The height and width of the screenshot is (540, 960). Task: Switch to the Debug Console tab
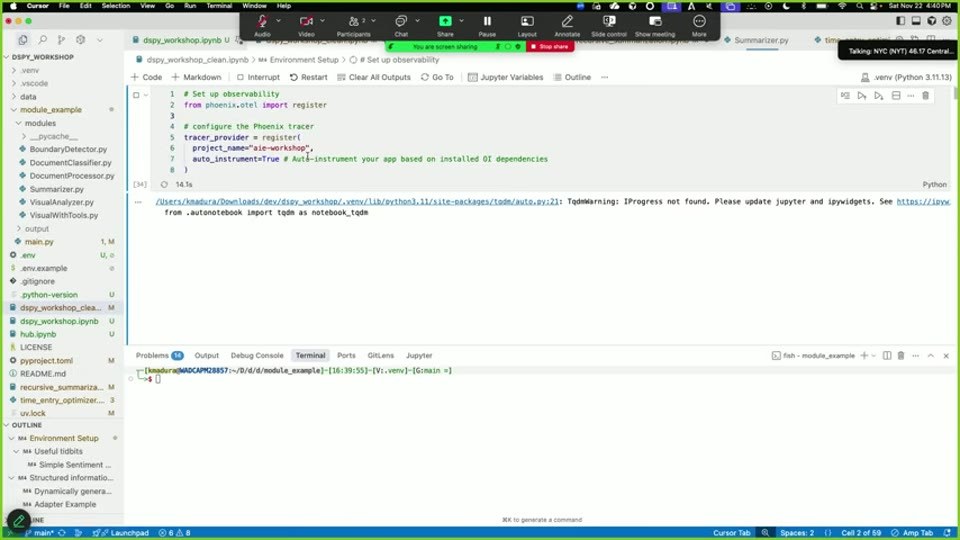tap(257, 355)
